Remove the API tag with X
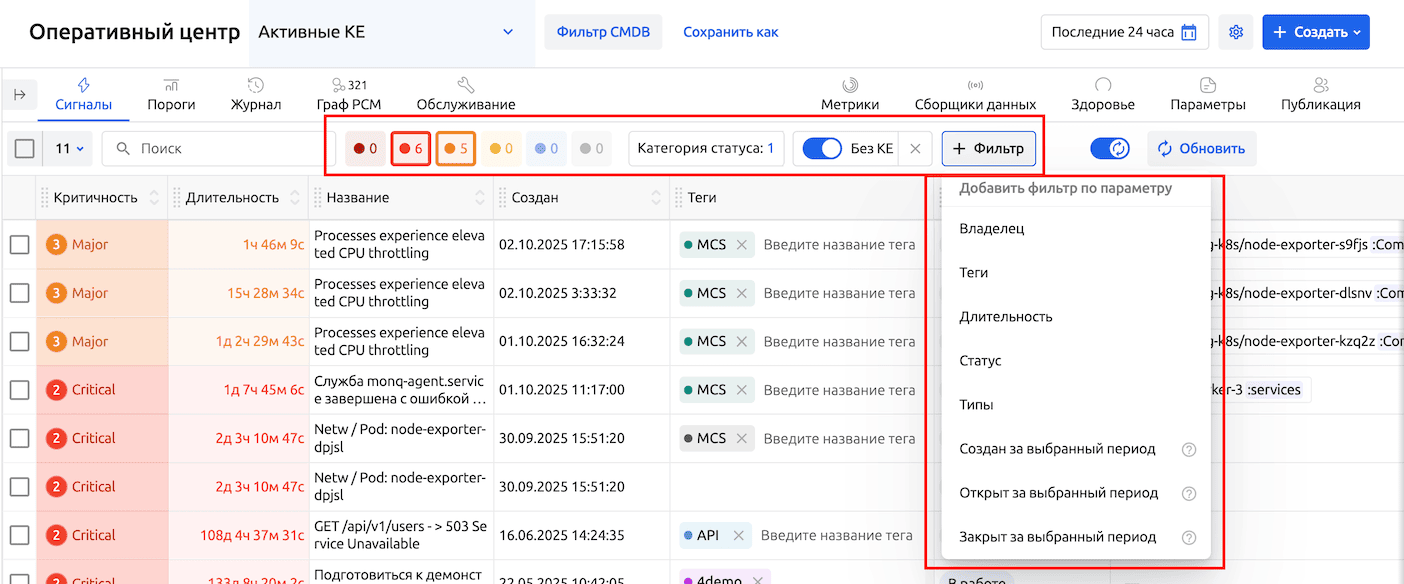The width and height of the screenshot is (1404, 584). [739, 536]
